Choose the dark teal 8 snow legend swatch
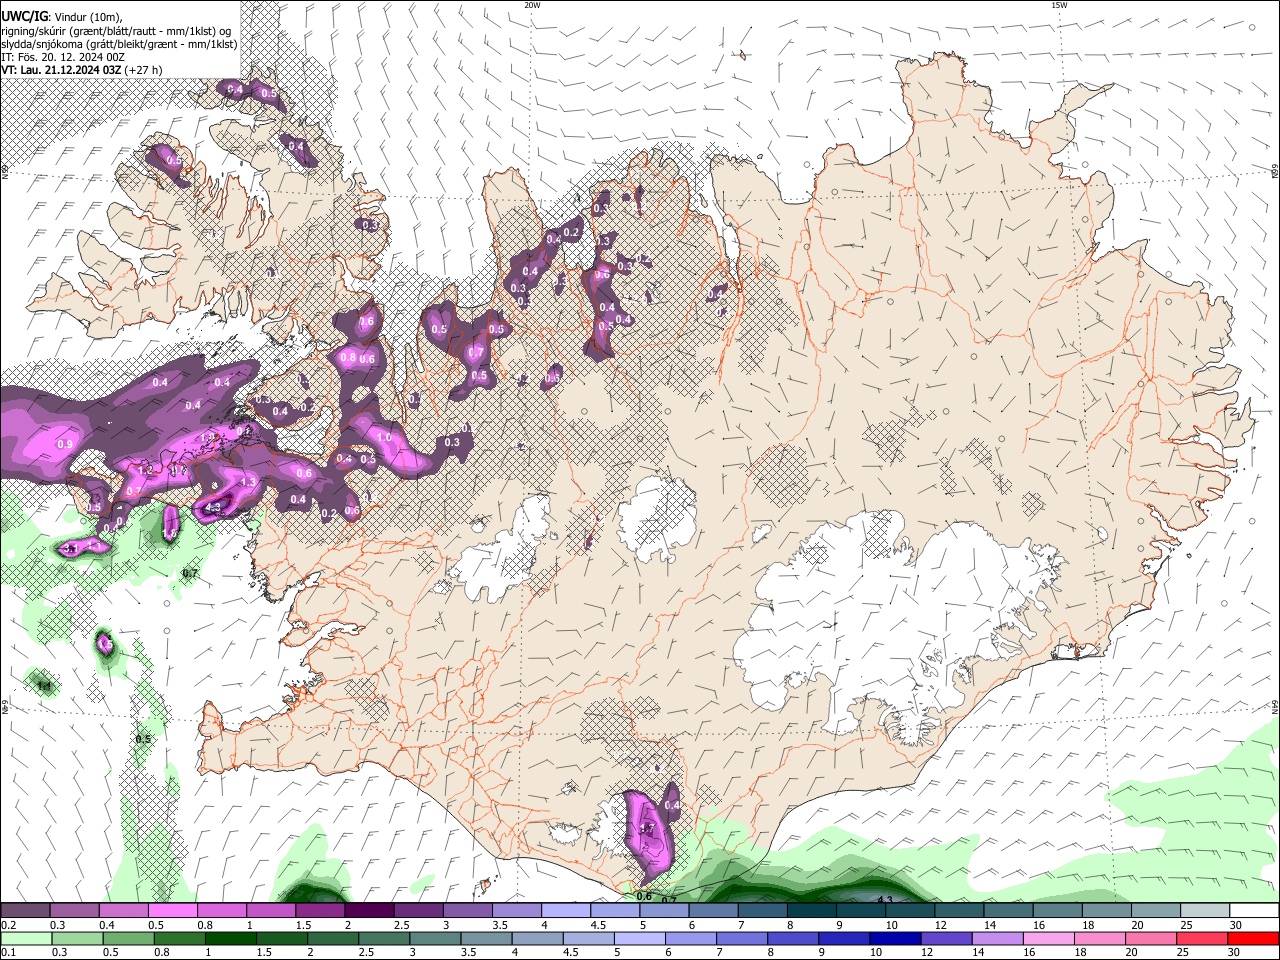 pos(812,910)
